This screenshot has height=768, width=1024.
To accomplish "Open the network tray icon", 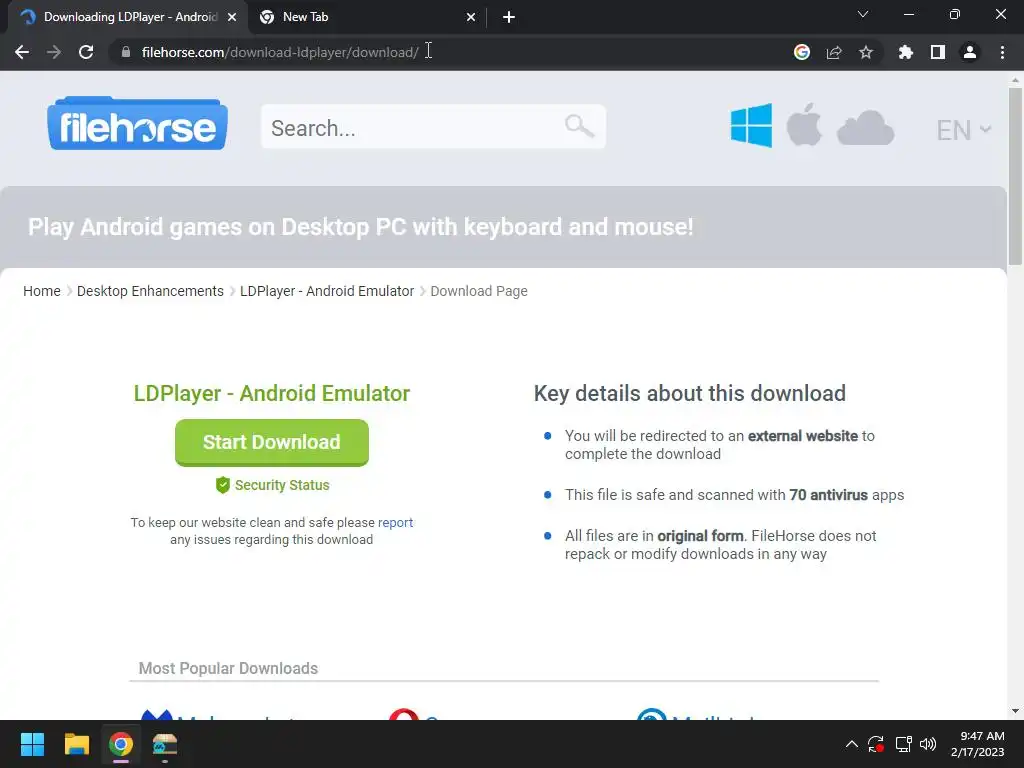I will [x=903, y=744].
